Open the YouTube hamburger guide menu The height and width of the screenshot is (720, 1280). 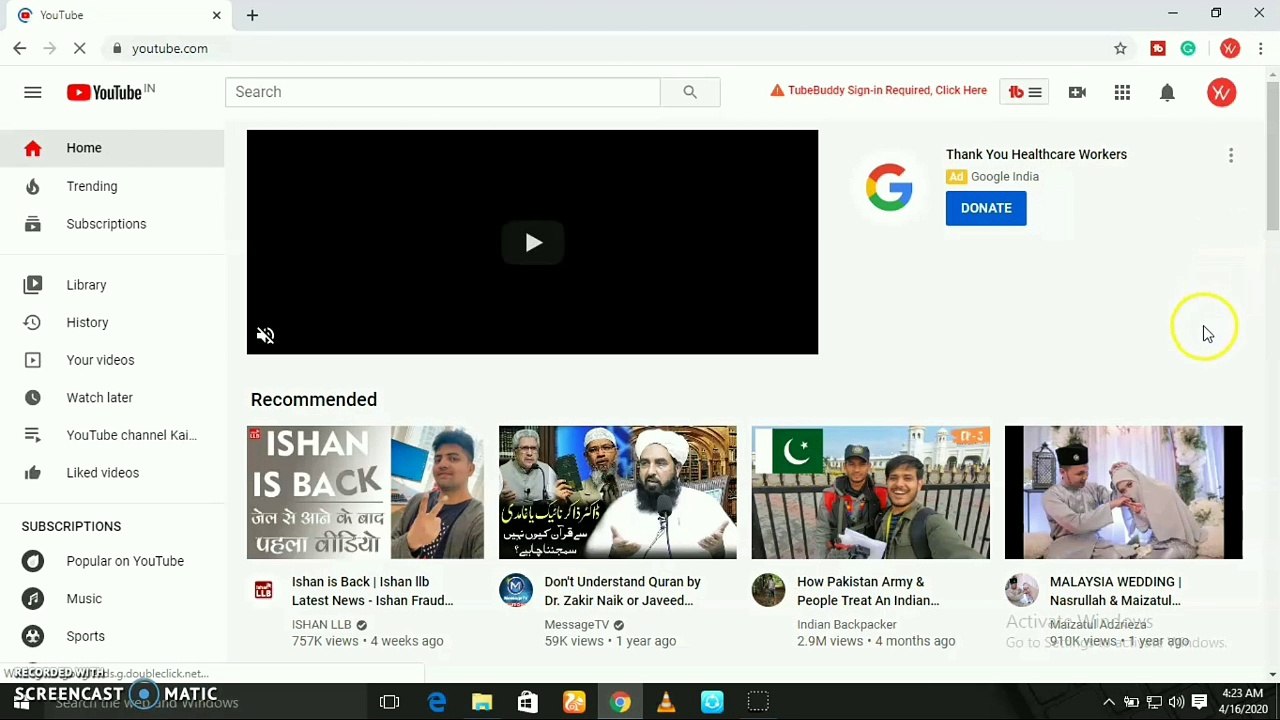coord(33,92)
